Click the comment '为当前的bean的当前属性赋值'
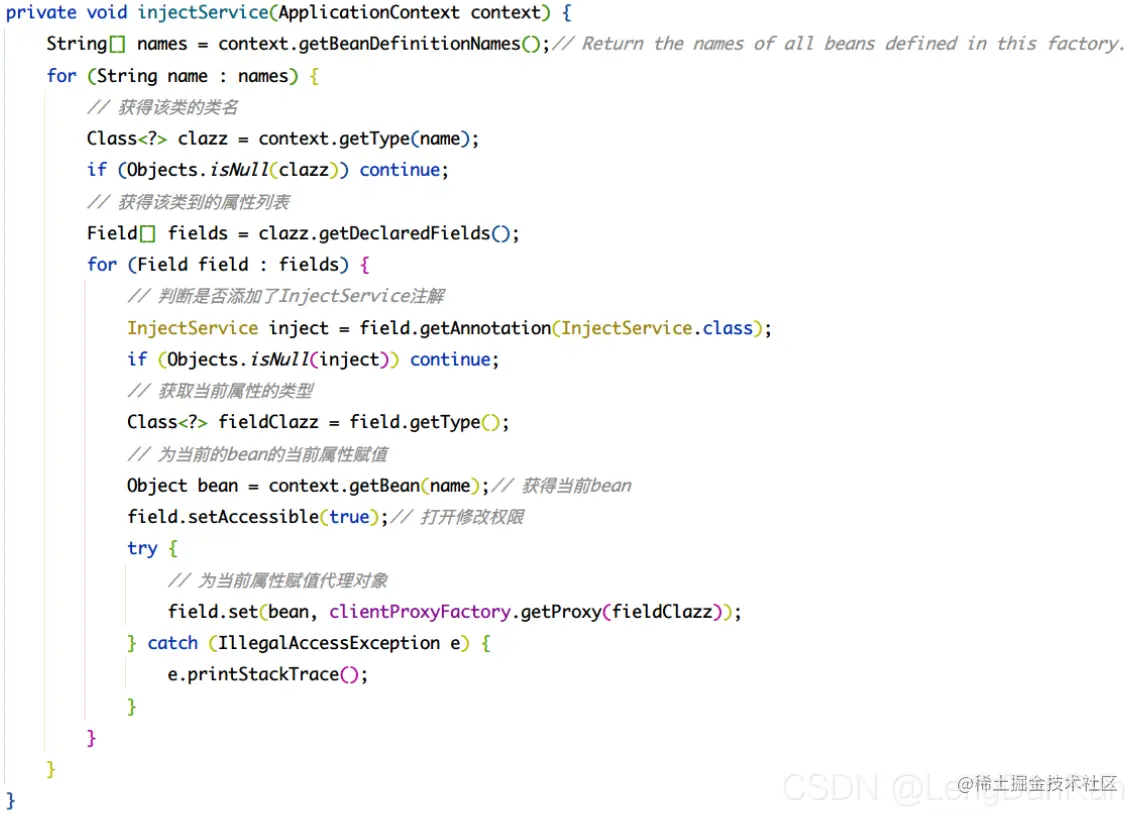The height and width of the screenshot is (816, 1140). click(257, 454)
